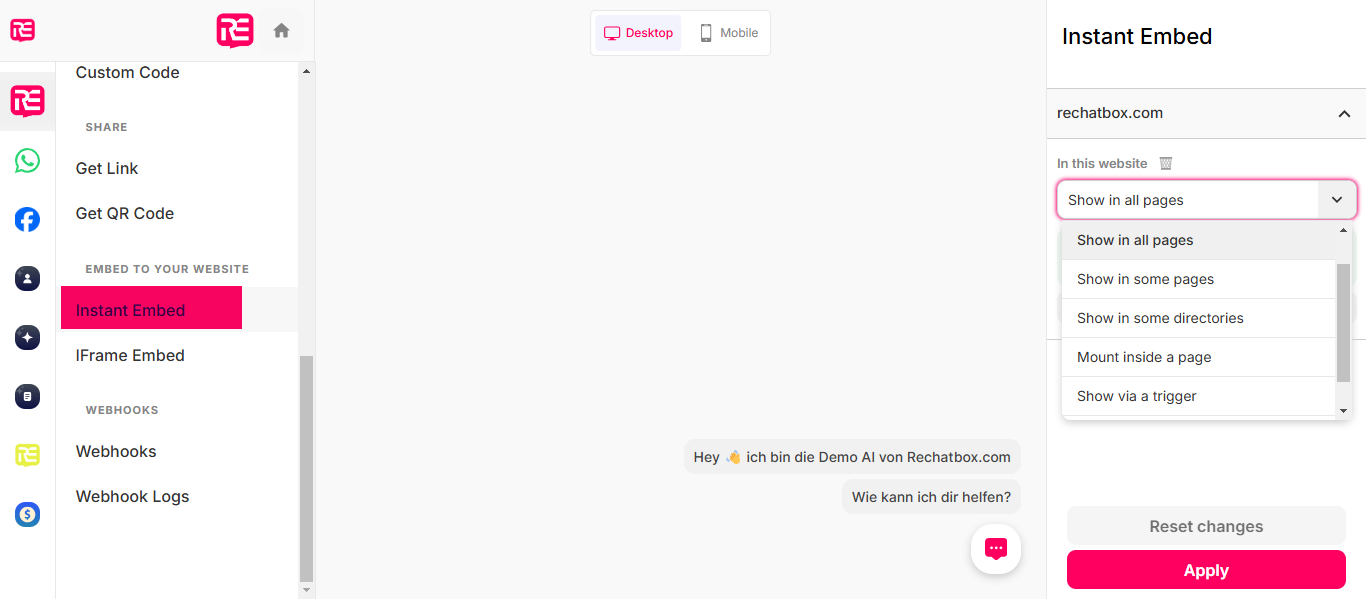Delete website using trash icon
Screen dimensions: 1366x599
(x=1165, y=163)
